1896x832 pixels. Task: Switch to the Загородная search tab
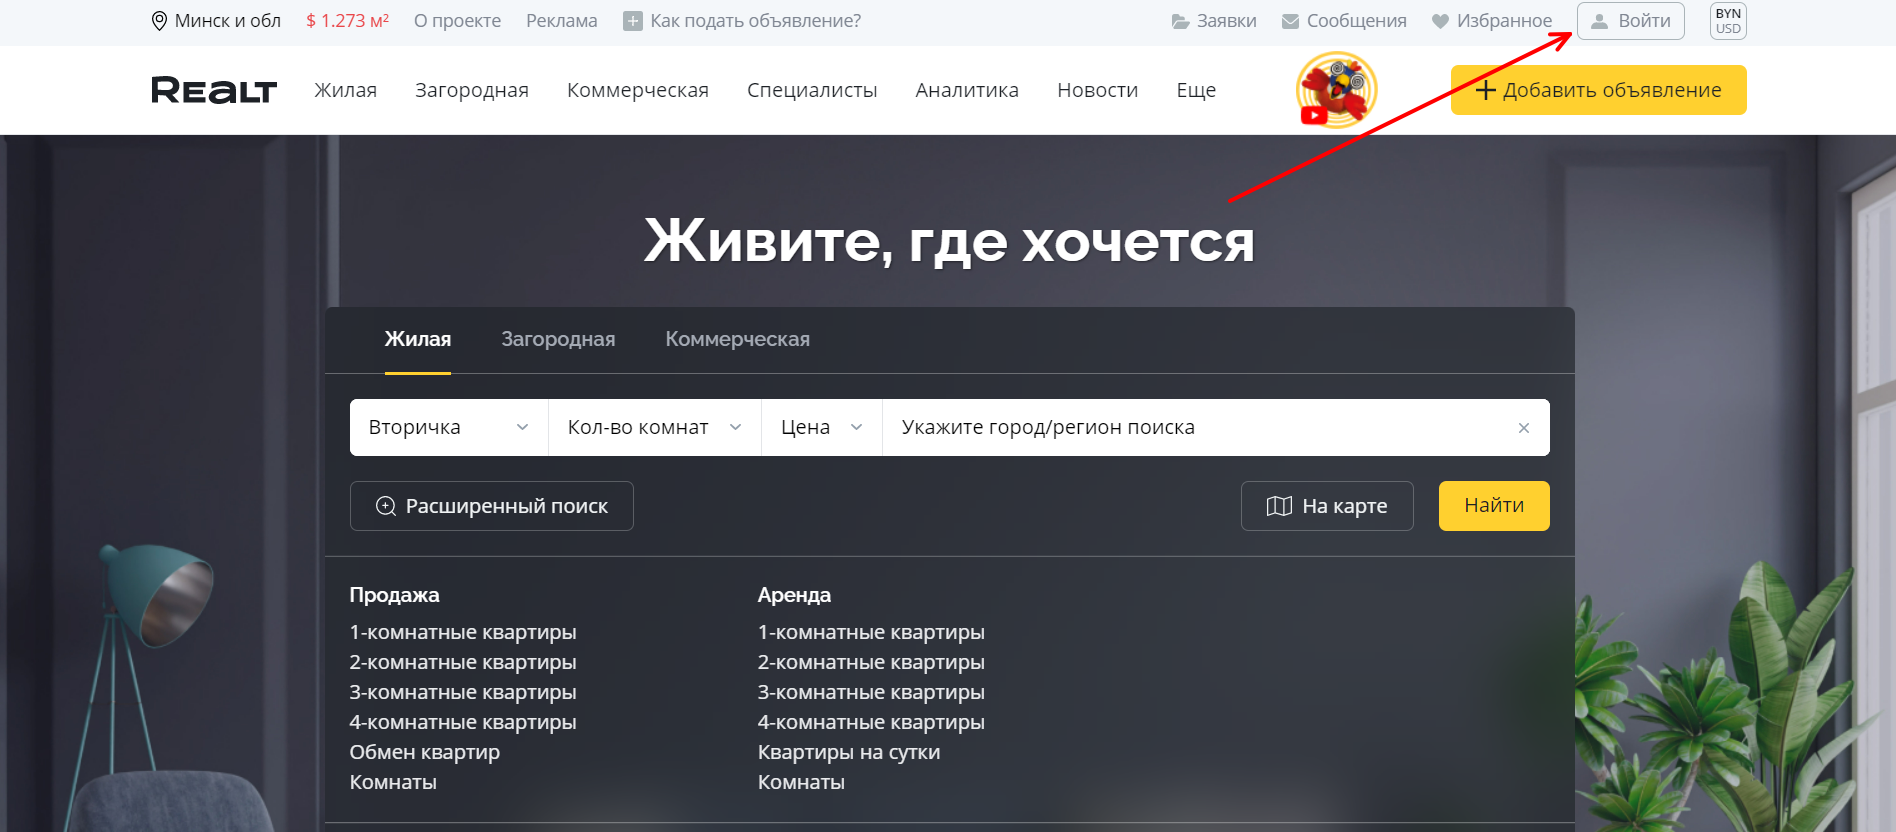pyautogui.click(x=558, y=339)
